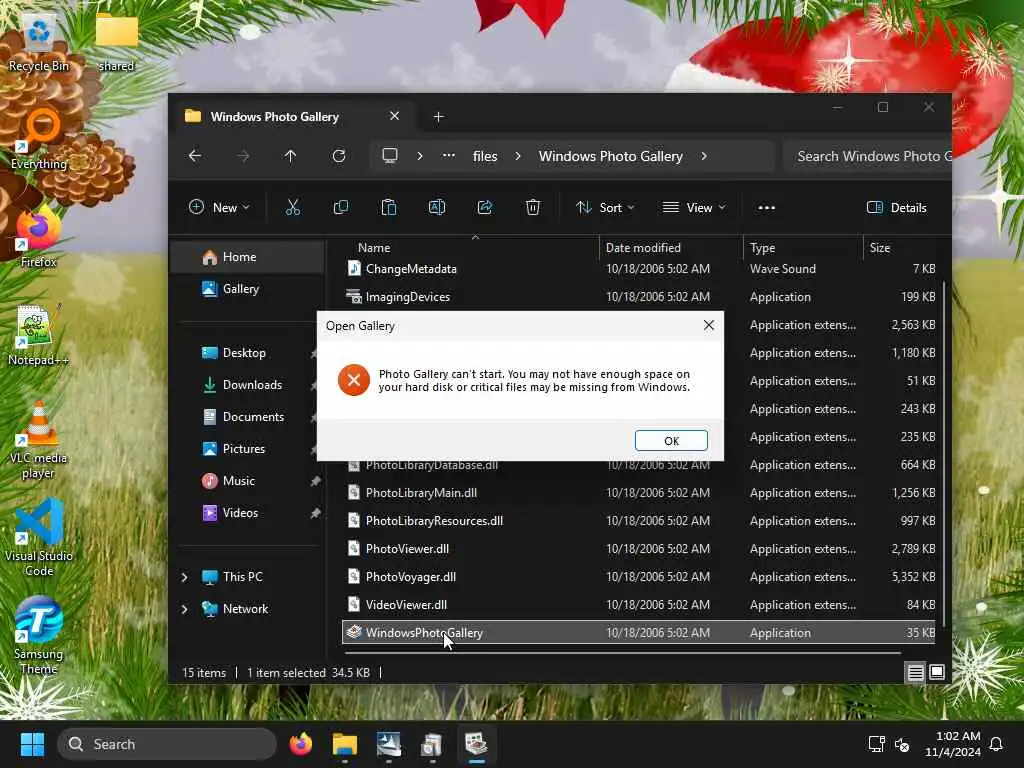The image size is (1024, 768).
Task: Select PhotoViewer.dll file
Action: 639,549
